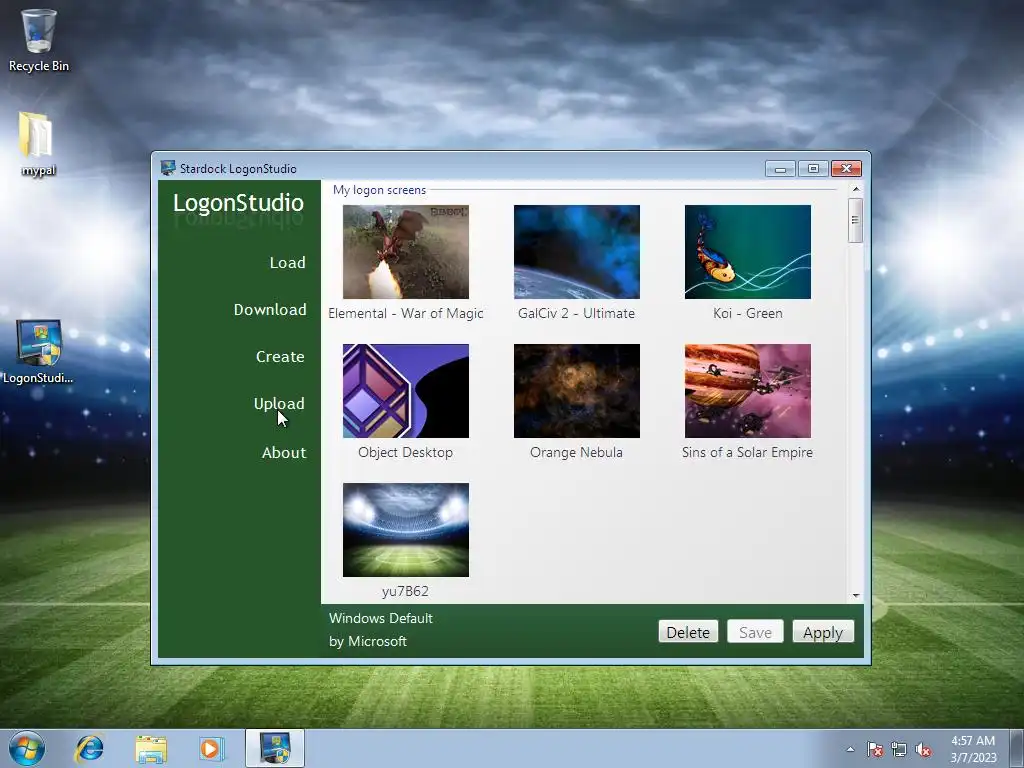Click the Delete button

[688, 632]
